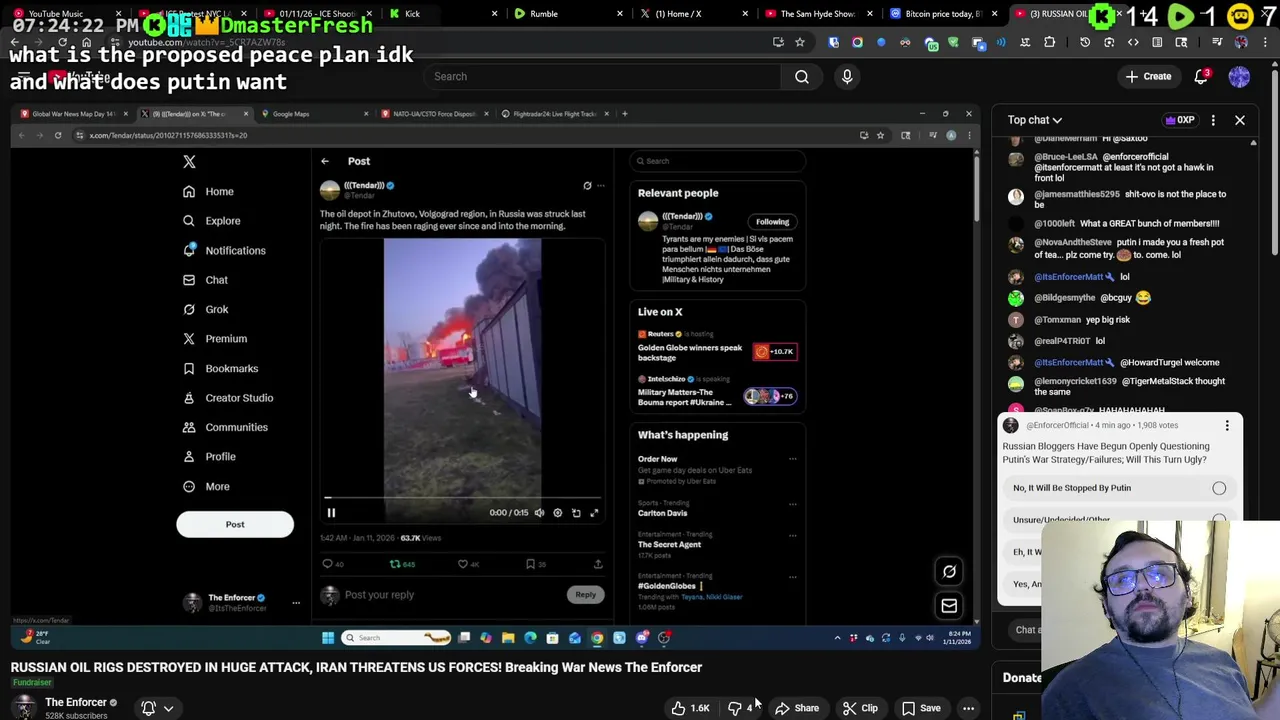Open X account switcher three dots

click(295, 603)
